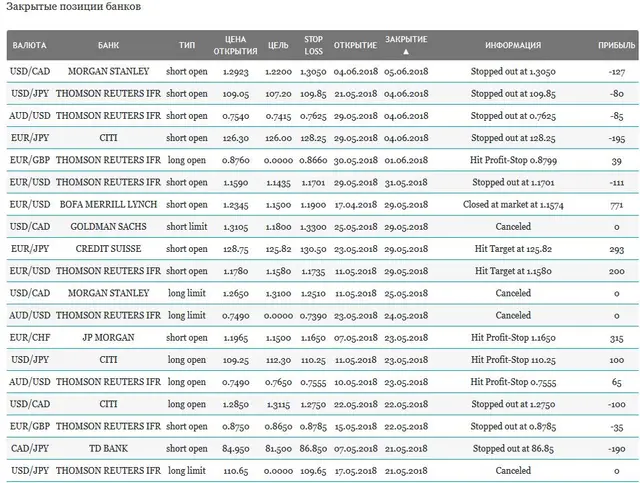Sort by ПРИБЫЛЬ column header

pos(617,45)
